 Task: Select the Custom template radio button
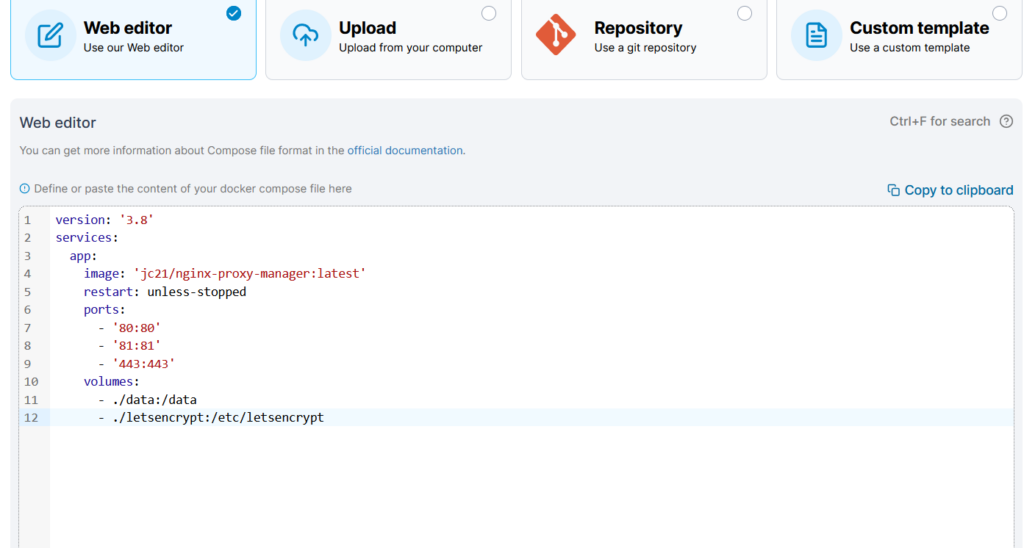tap(999, 13)
